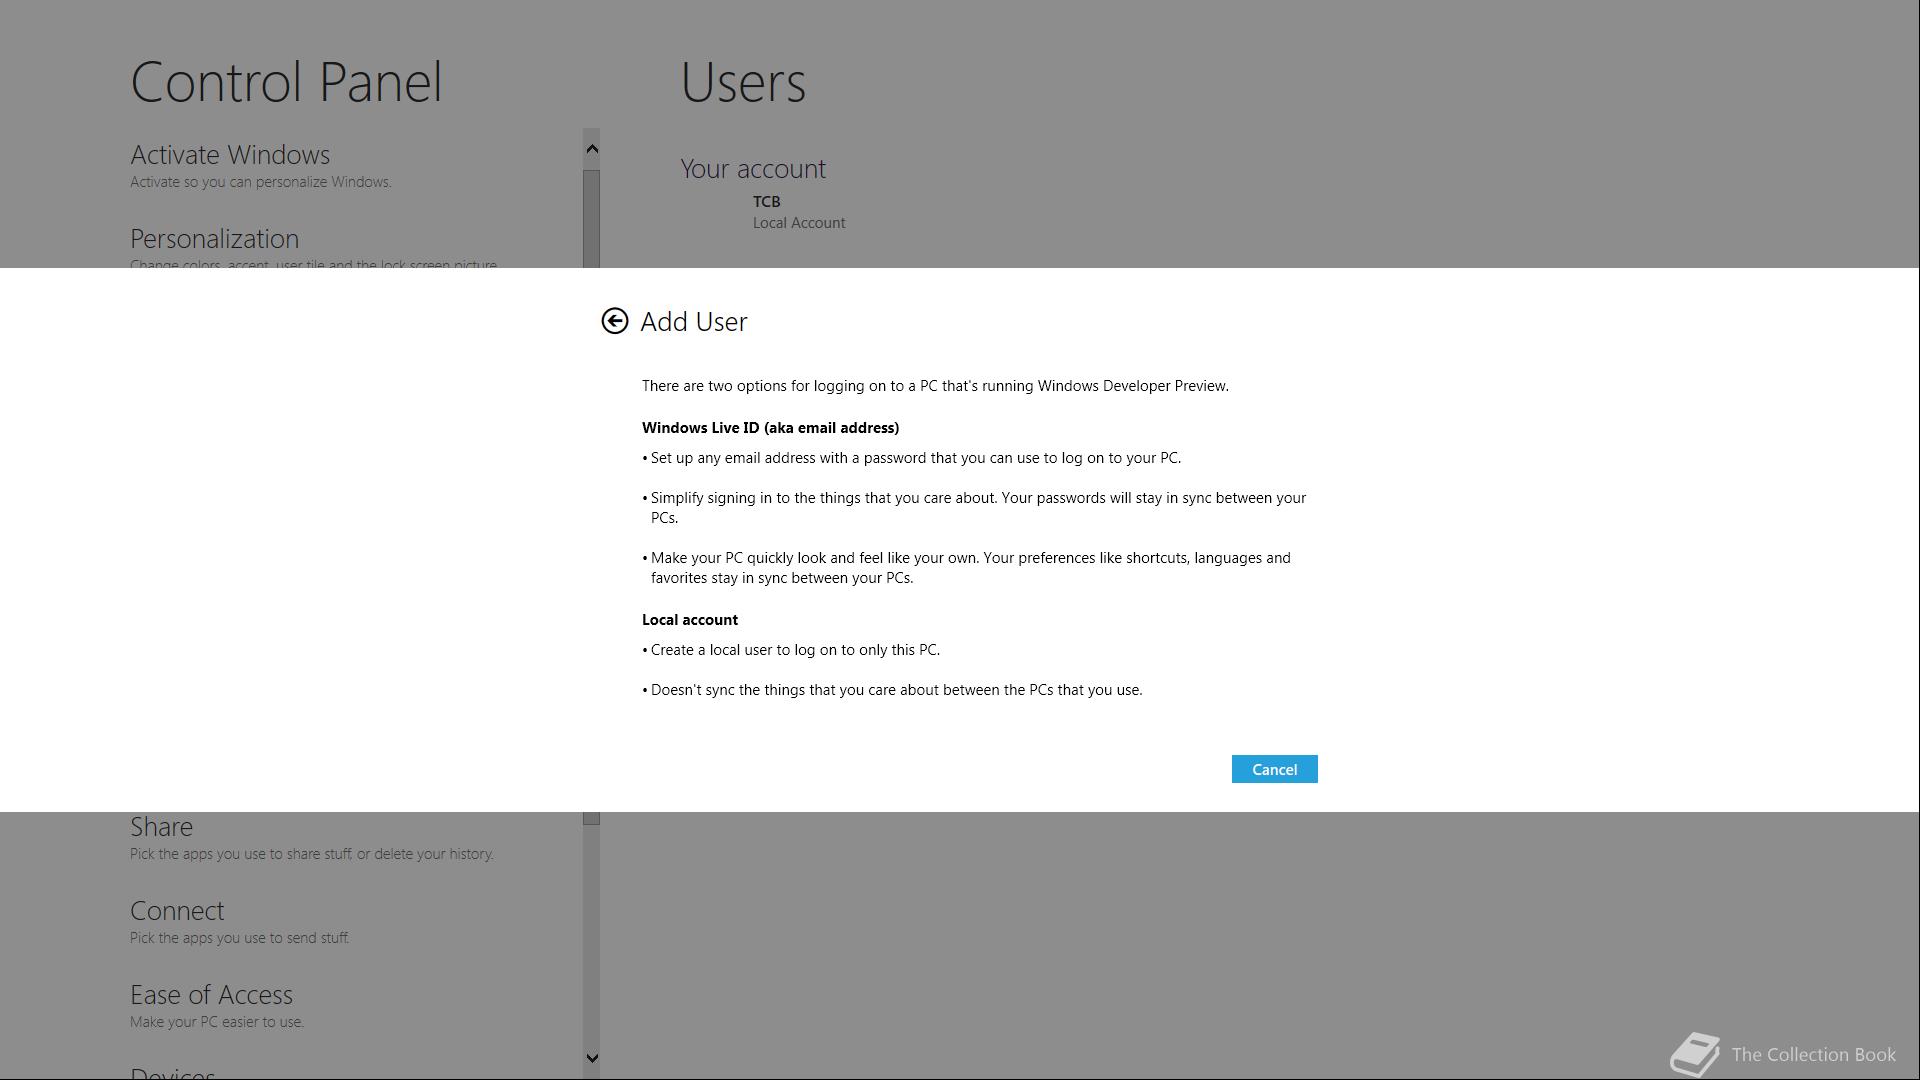Select the partially visible Devices category
The image size is (1920, 1080).
pyautogui.click(x=172, y=1073)
